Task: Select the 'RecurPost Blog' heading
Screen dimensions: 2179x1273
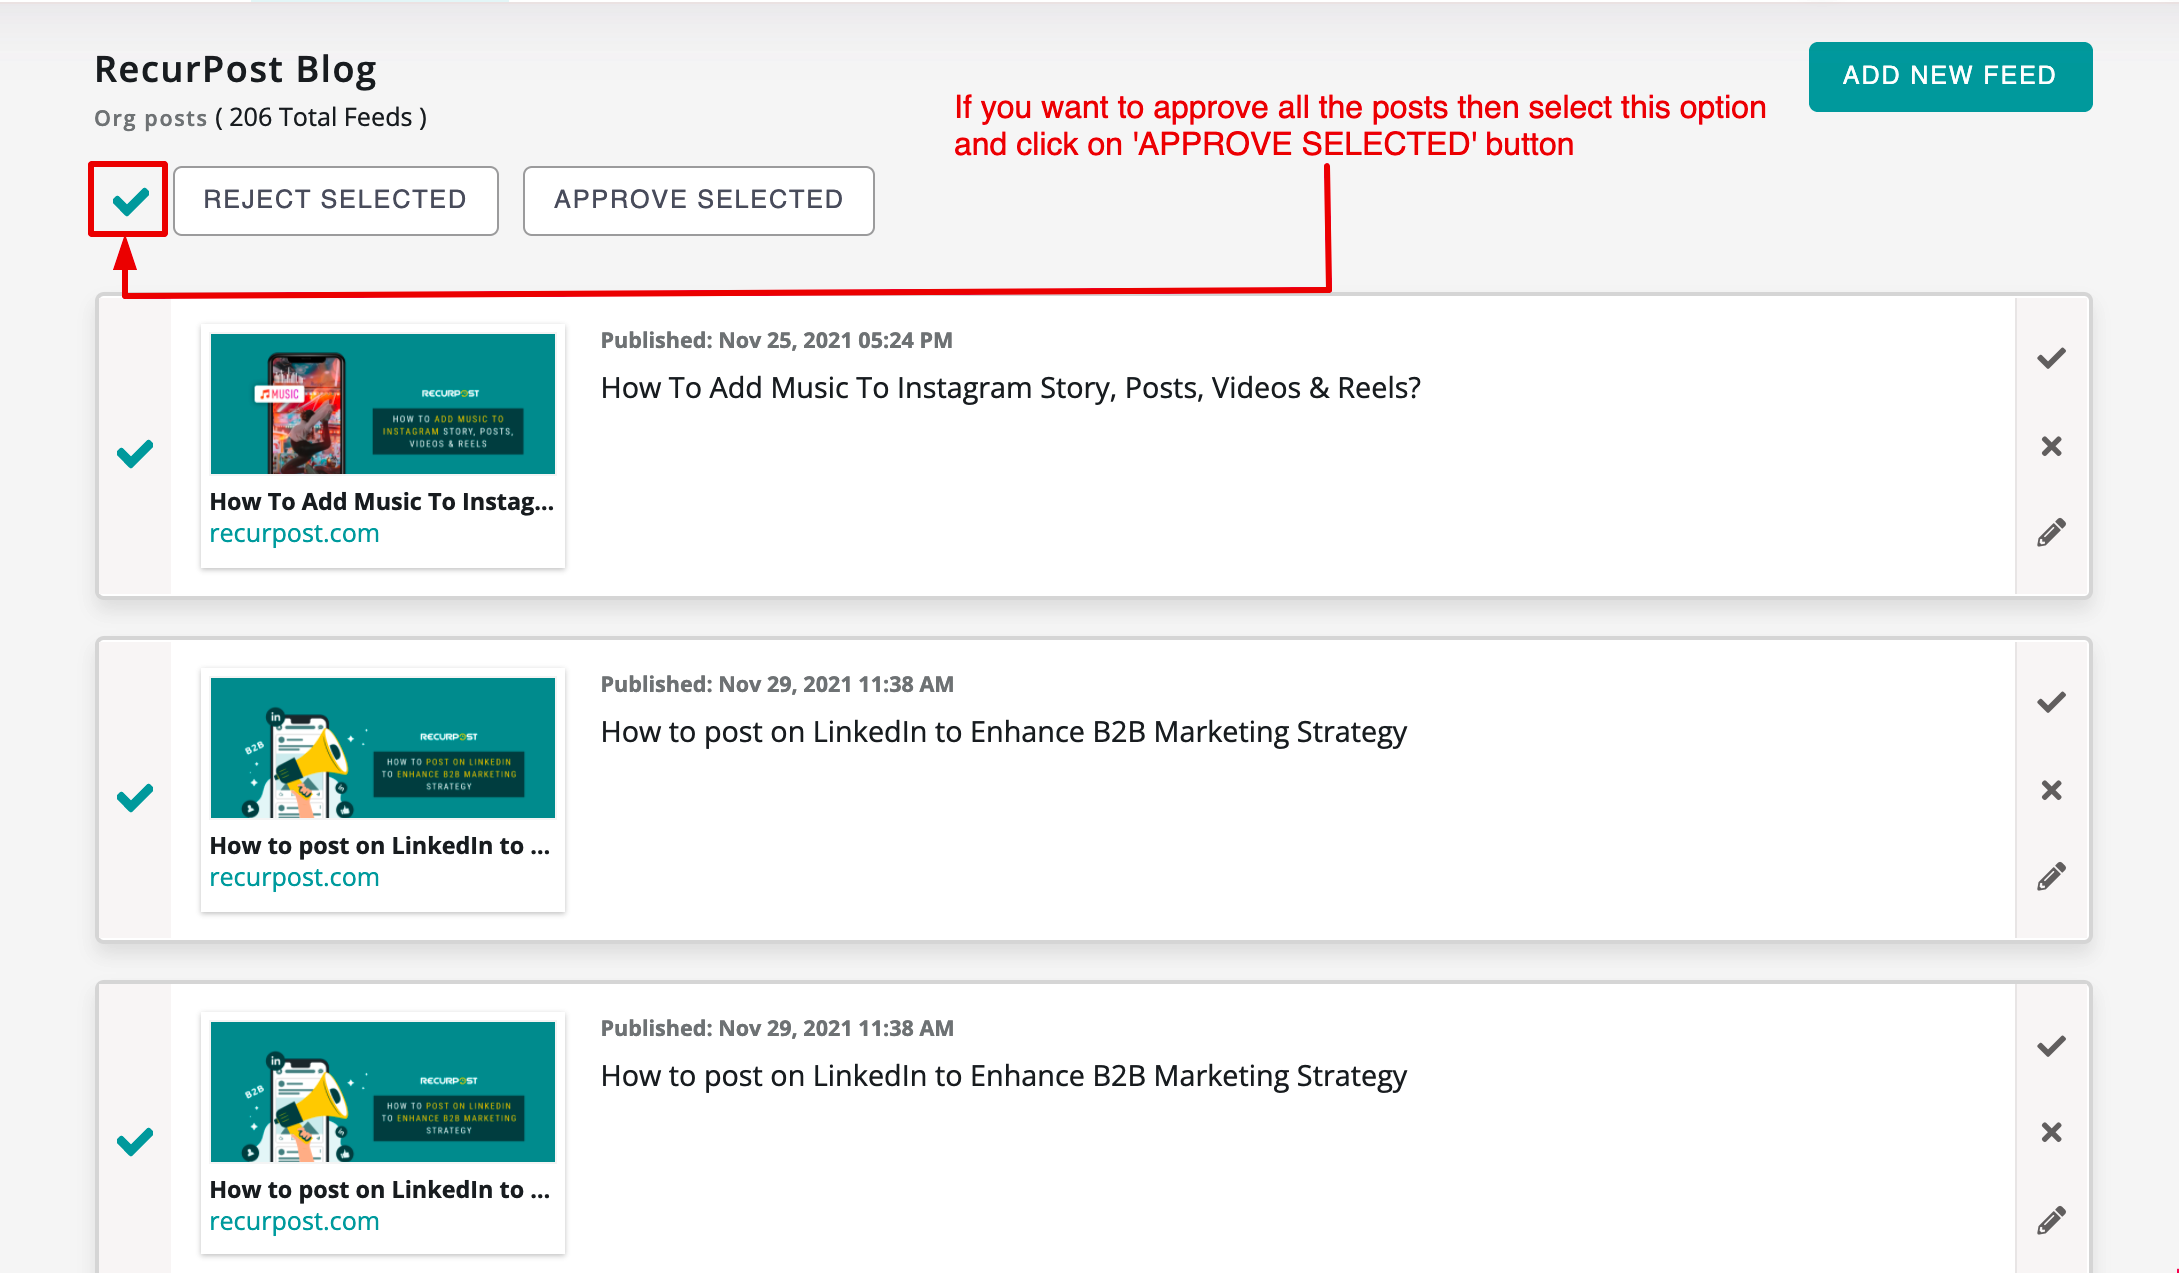Action: coord(235,70)
